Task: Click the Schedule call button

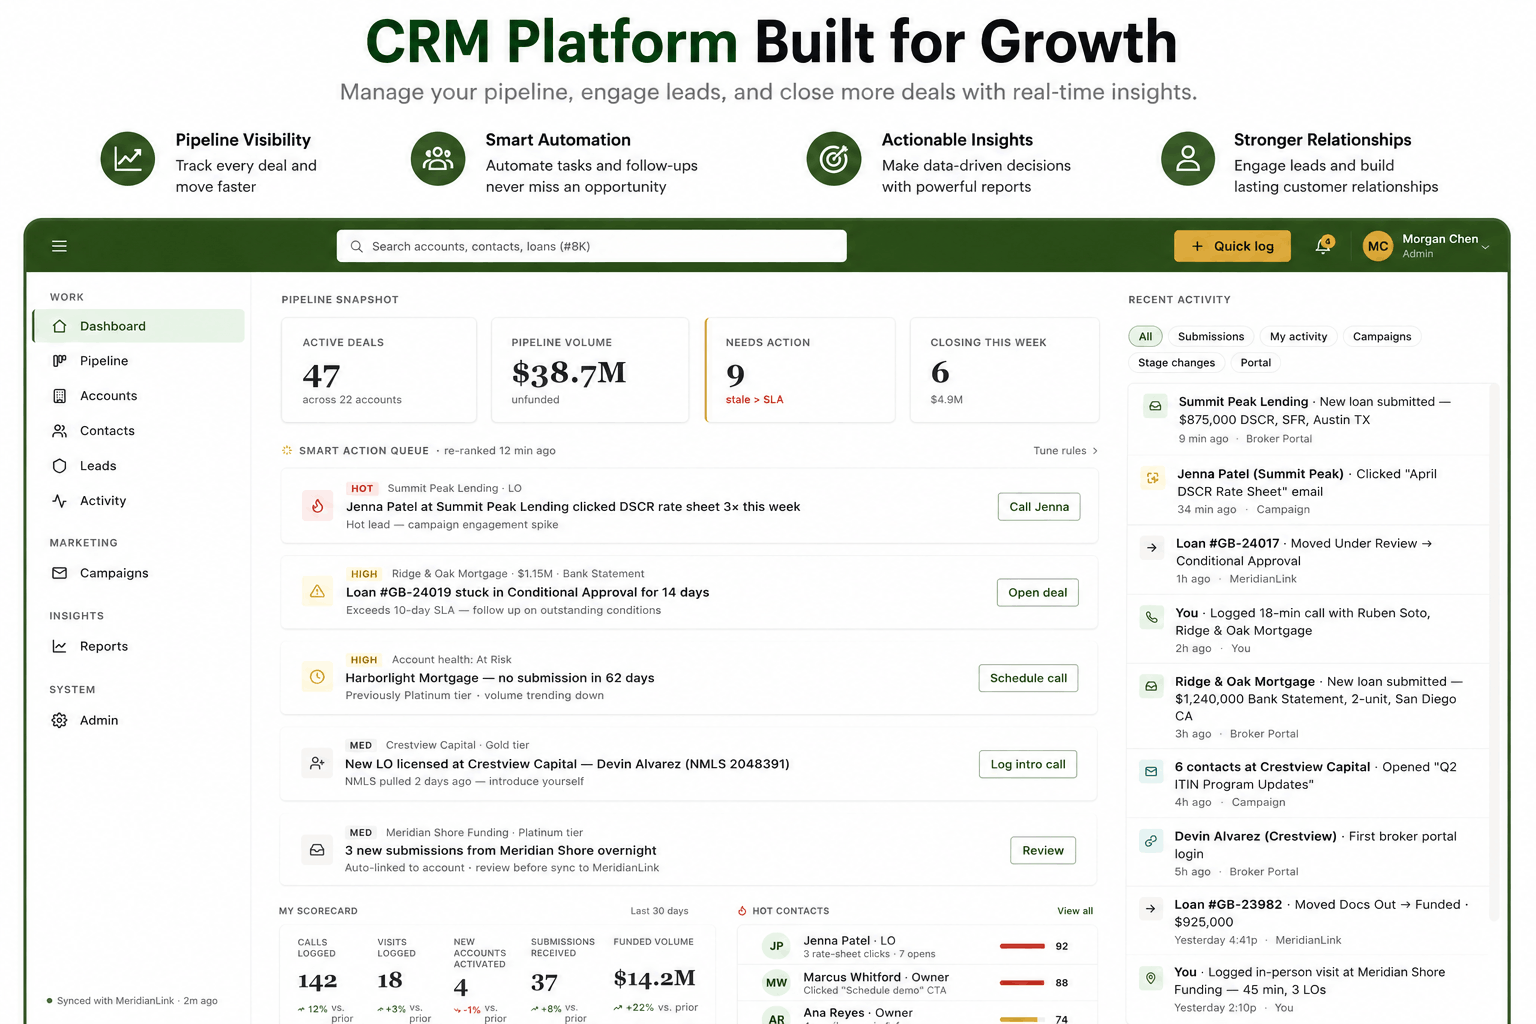Action: pyautogui.click(x=1028, y=678)
